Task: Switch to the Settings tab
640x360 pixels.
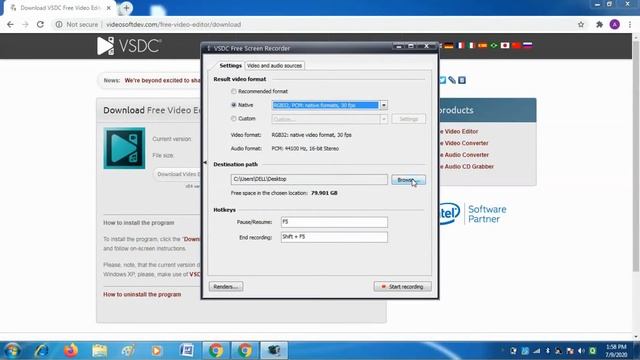Action: [x=230, y=65]
